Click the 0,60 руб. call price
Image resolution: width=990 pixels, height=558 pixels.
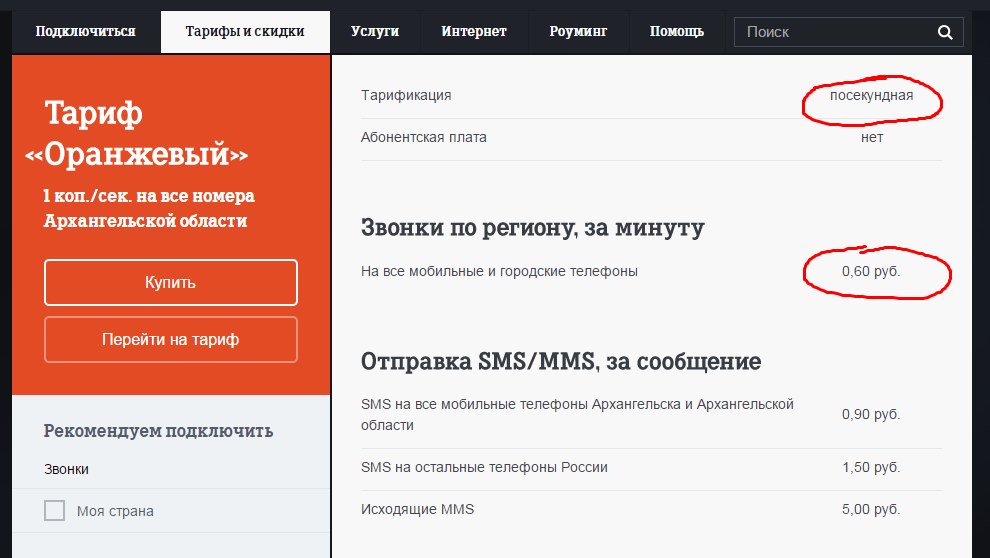click(x=871, y=271)
